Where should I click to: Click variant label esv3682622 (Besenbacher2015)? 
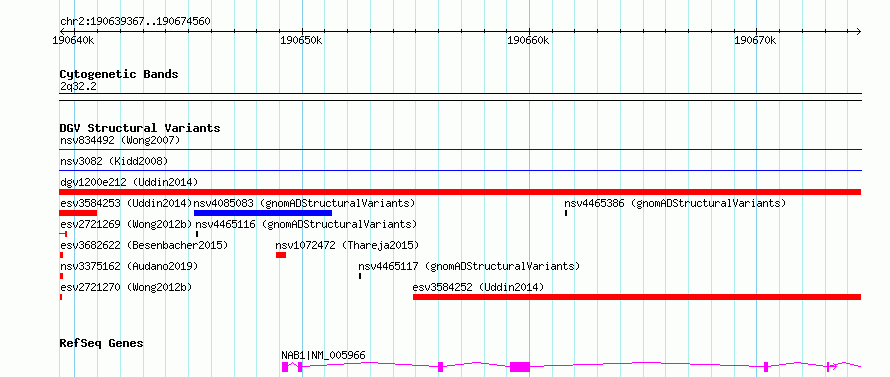coord(144,245)
